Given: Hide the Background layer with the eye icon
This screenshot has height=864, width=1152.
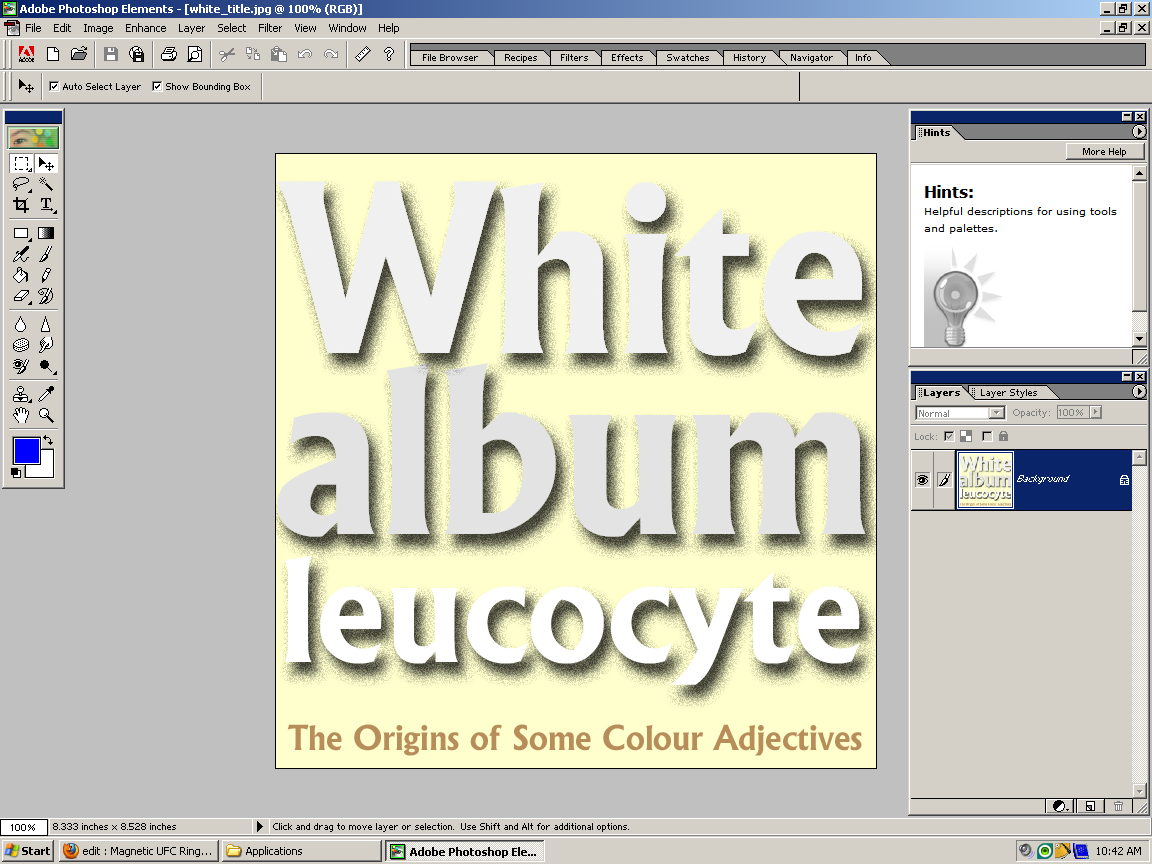Looking at the screenshot, I should [922, 480].
